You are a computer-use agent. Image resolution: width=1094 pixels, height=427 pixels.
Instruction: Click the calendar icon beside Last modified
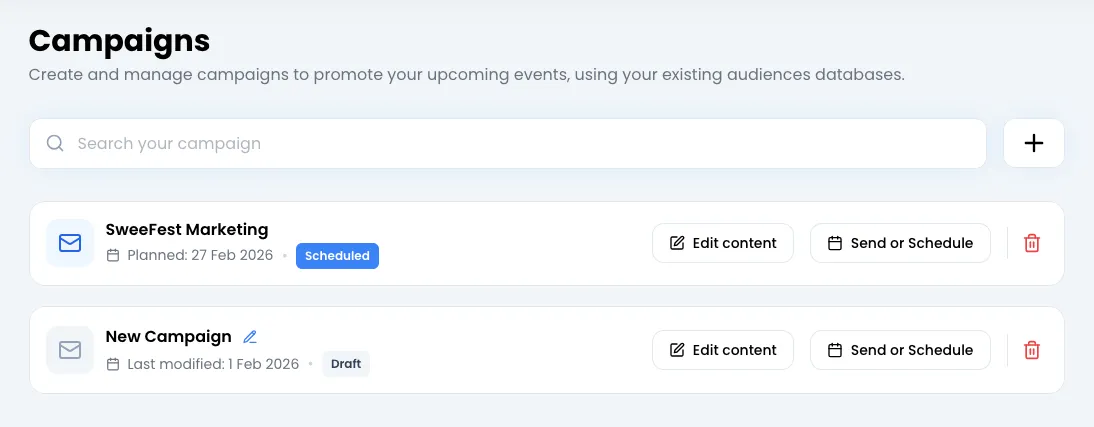click(x=113, y=364)
